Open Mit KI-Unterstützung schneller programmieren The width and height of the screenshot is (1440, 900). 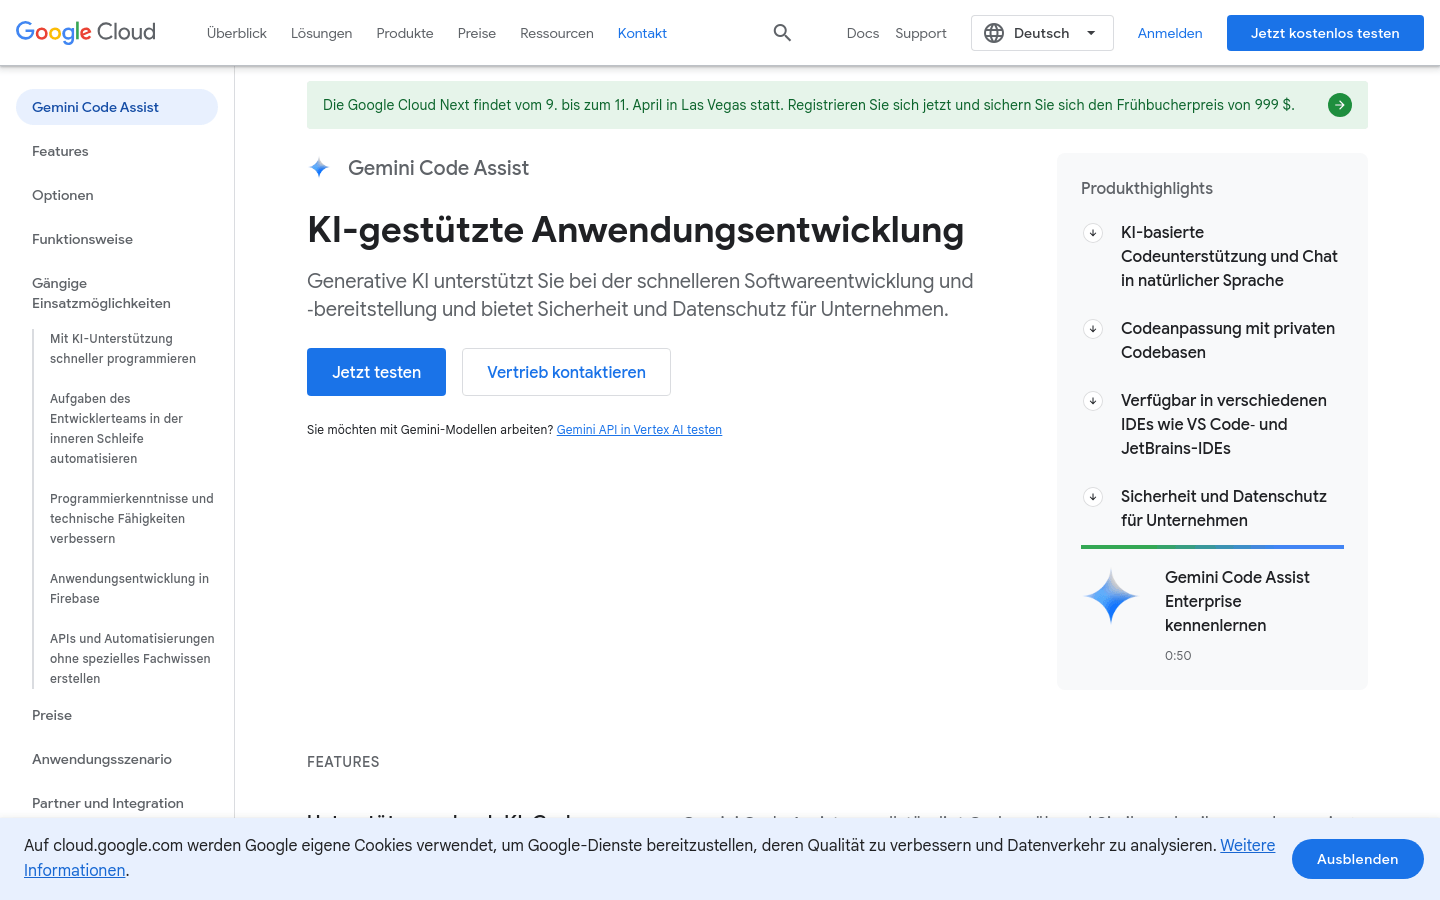(x=123, y=349)
